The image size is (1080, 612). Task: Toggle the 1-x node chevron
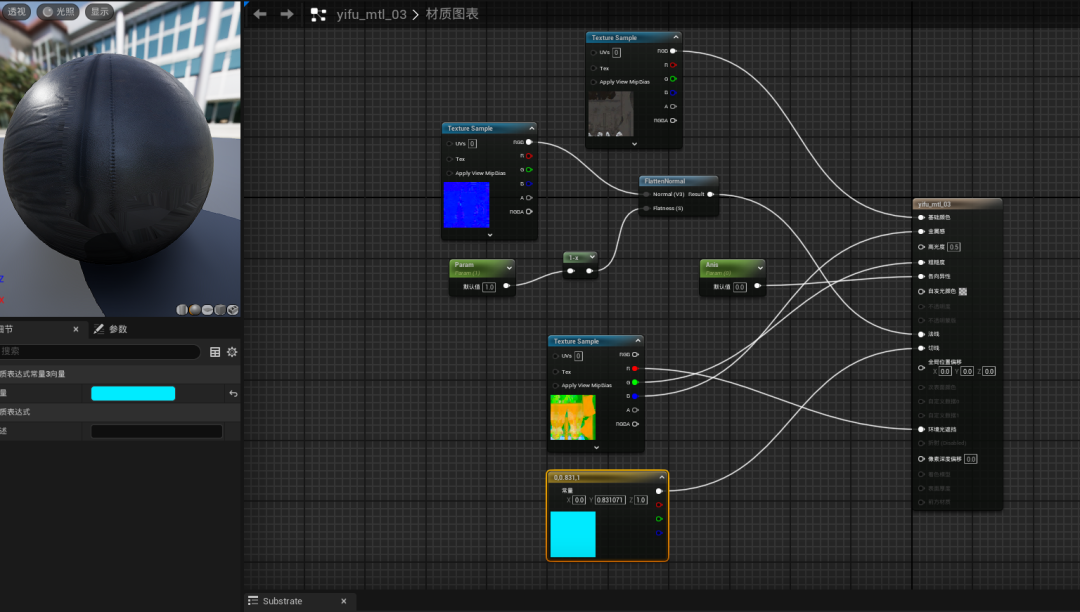[x=592, y=257]
